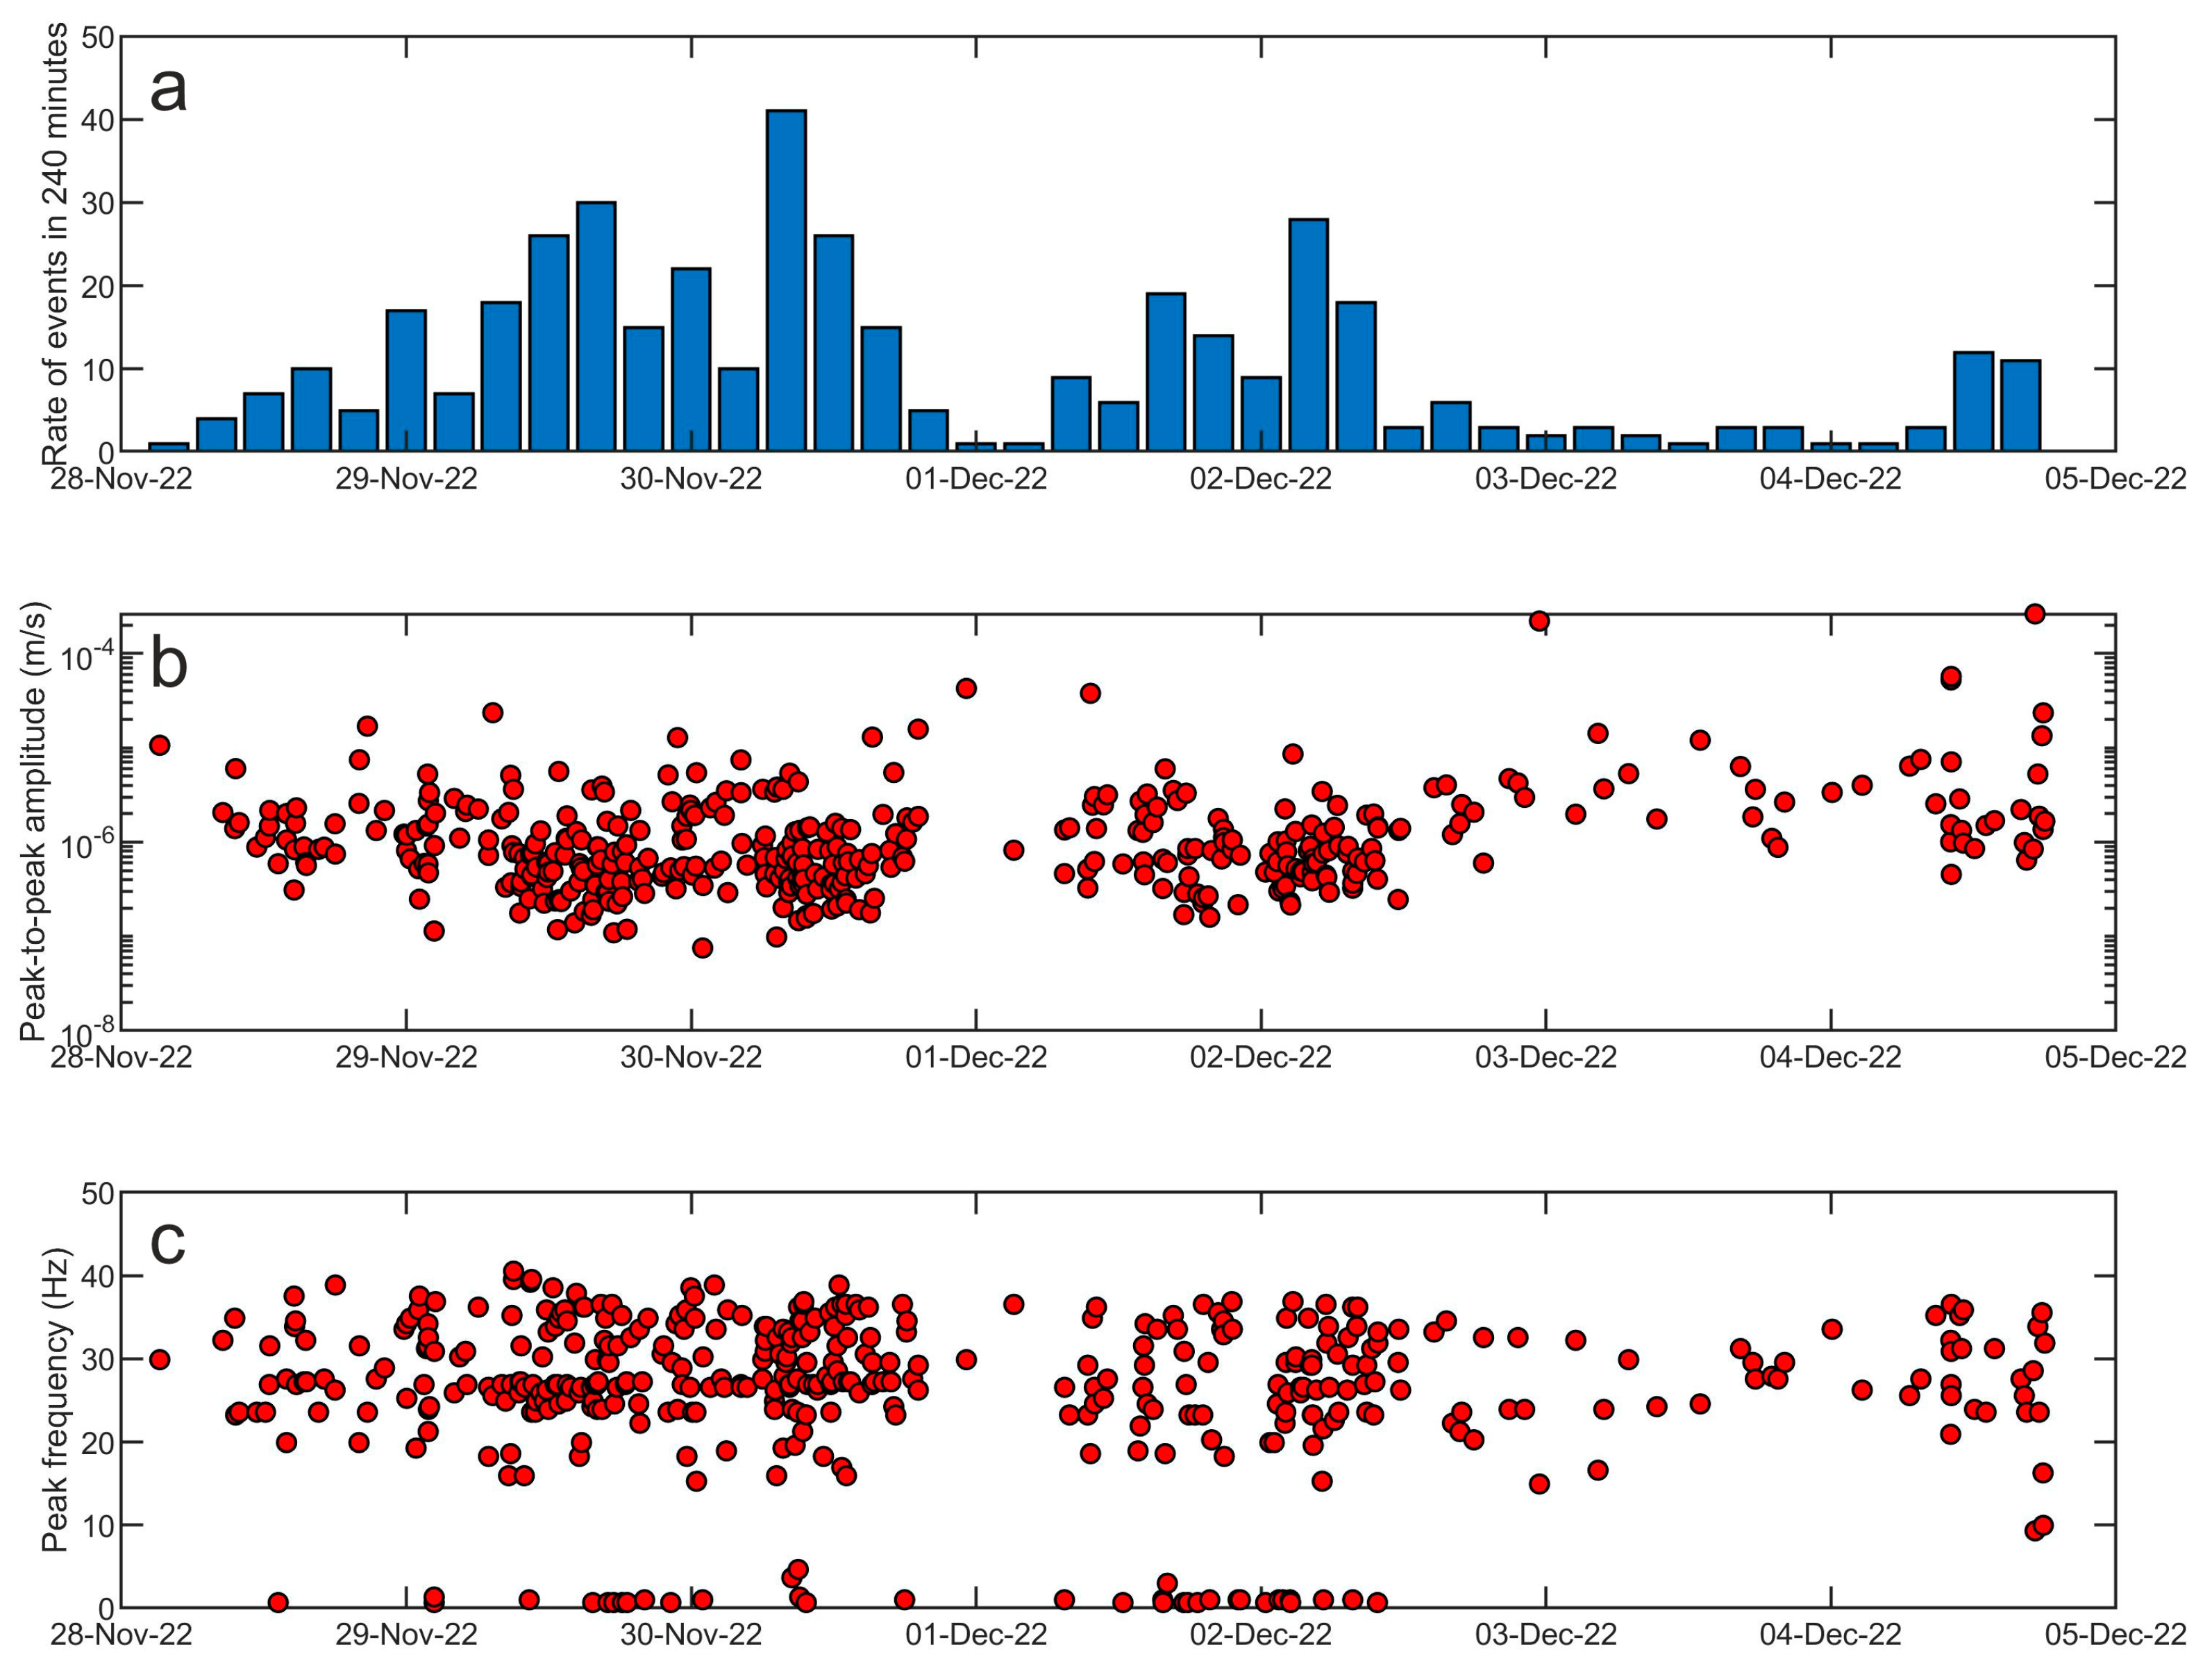Click the '01-Dec-22' tick label under panel a
This screenshot has width=2212, height=1679.
[976, 479]
